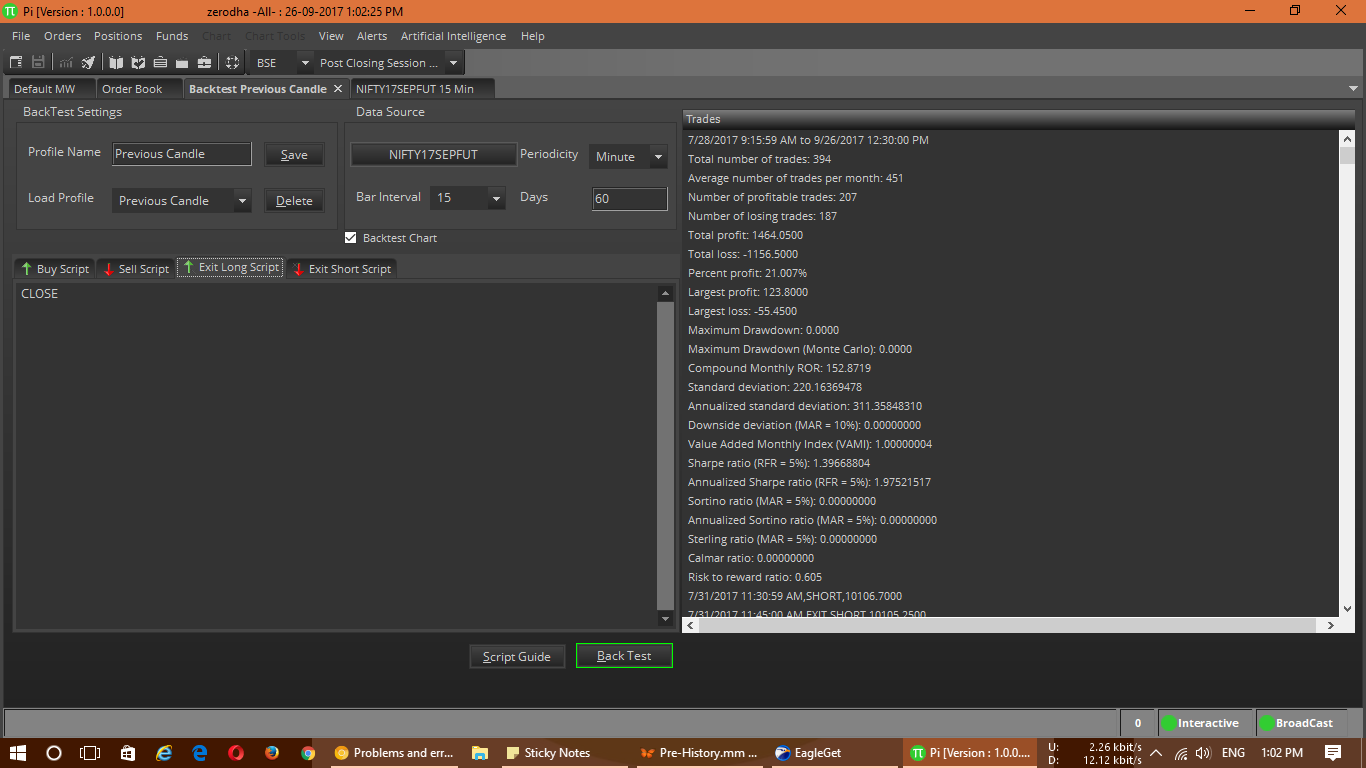
Task: Click the Save profile button
Action: pos(294,154)
